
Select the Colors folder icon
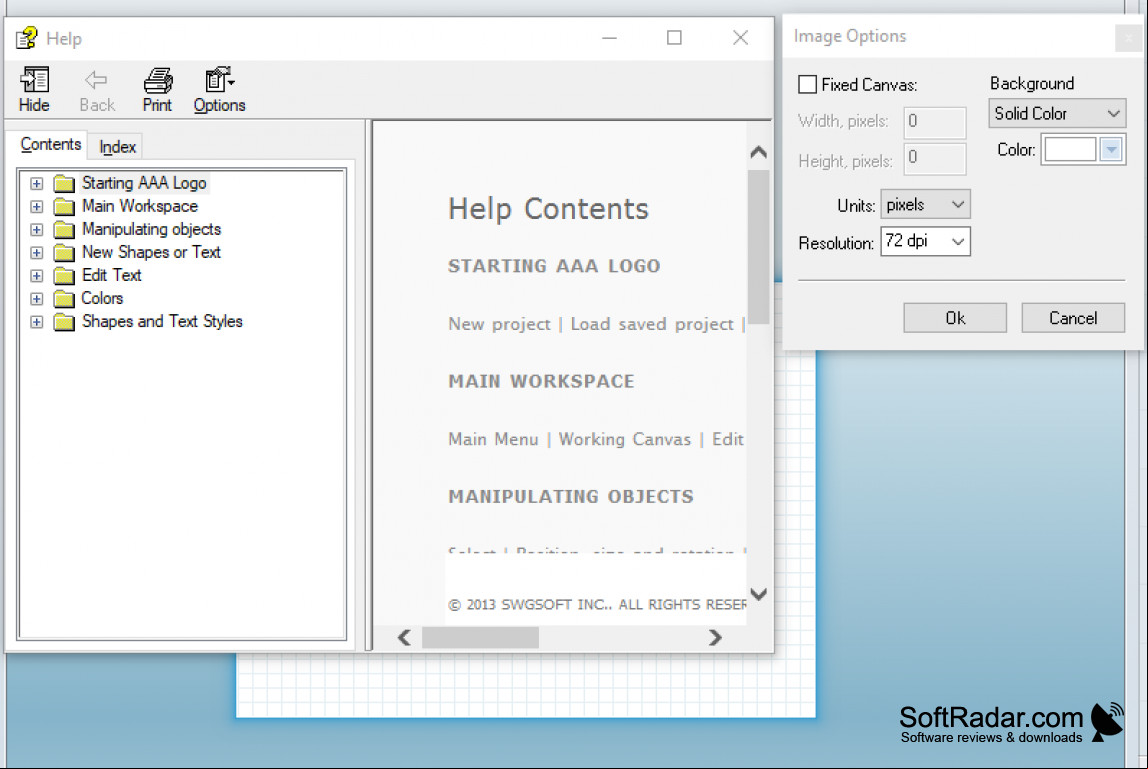point(64,299)
